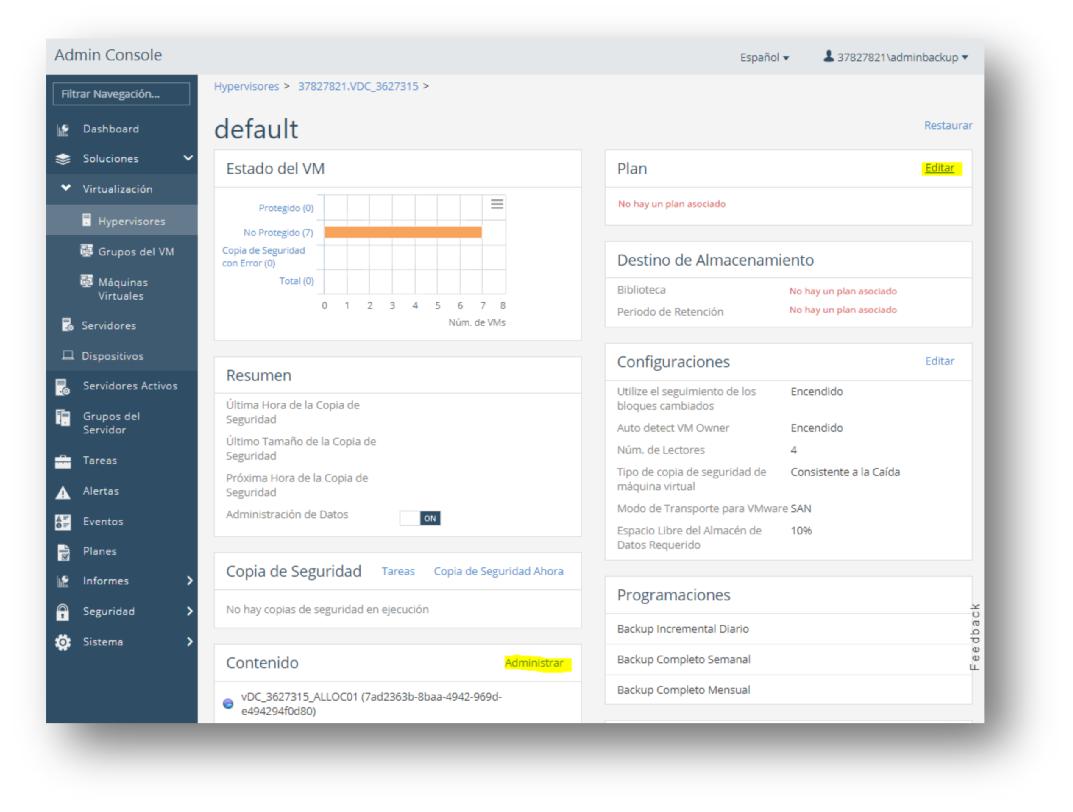Image resolution: width=1073 pixels, height=812 pixels.
Task: Click the Backup Incremental Diario row
Action: (x=788, y=629)
